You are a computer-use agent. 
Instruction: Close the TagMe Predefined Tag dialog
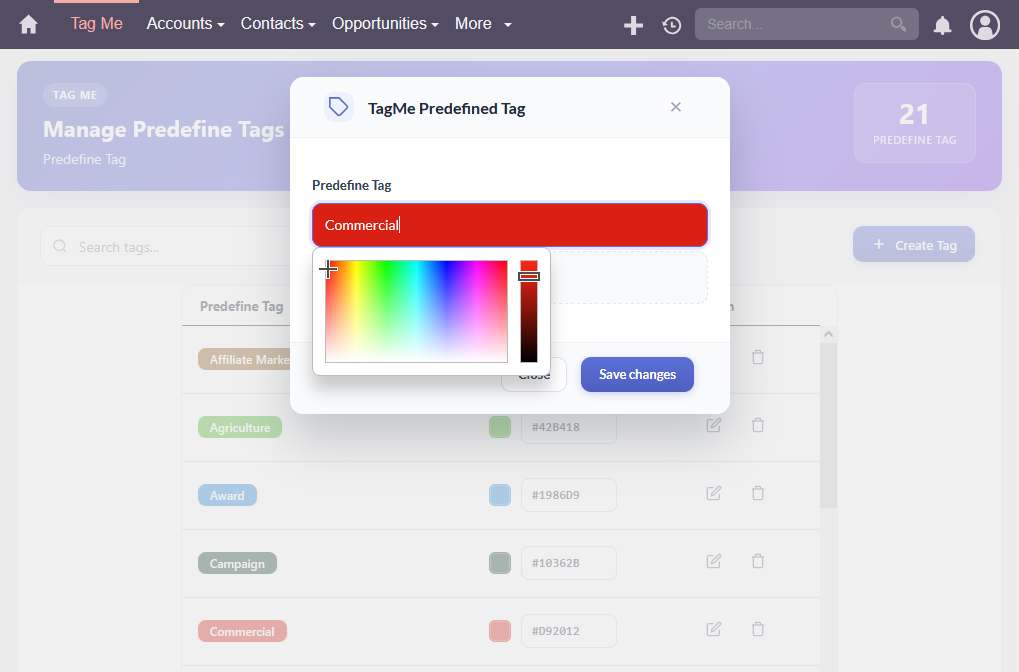pos(676,107)
